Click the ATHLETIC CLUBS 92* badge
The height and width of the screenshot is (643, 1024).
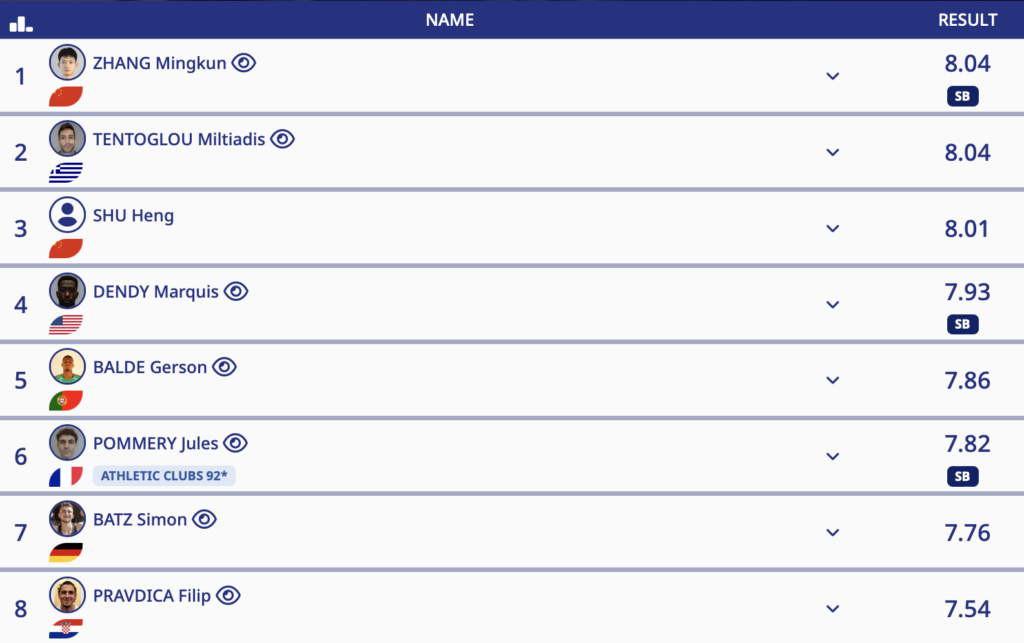click(x=164, y=476)
